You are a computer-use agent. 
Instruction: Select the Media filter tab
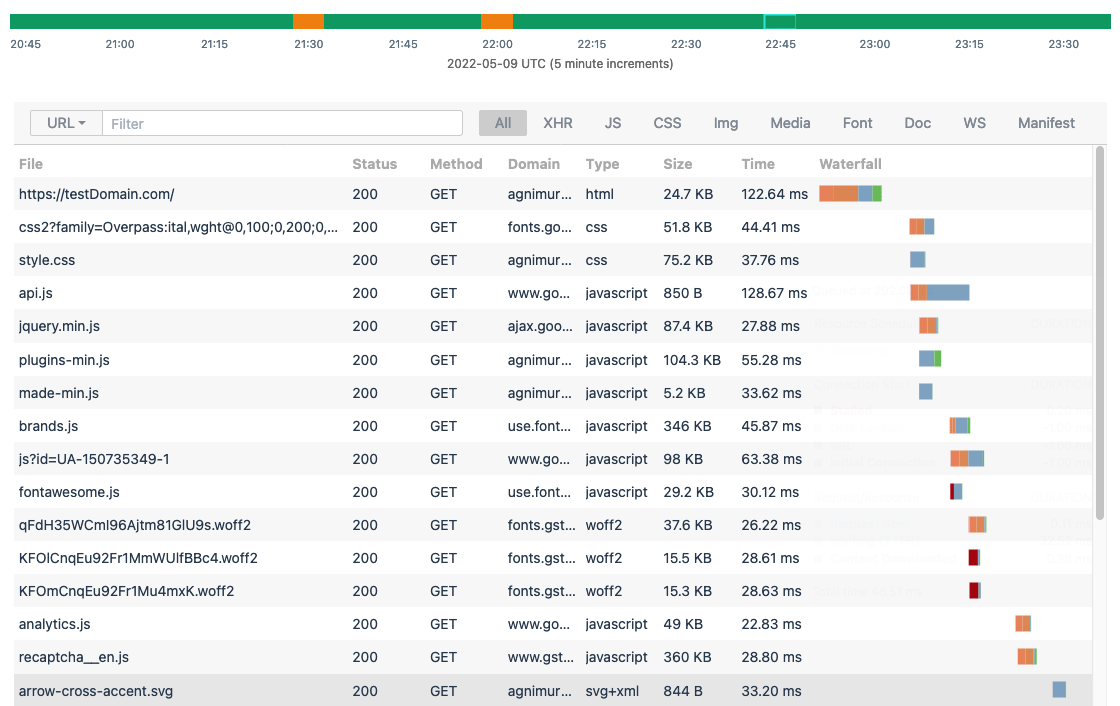[x=790, y=122]
